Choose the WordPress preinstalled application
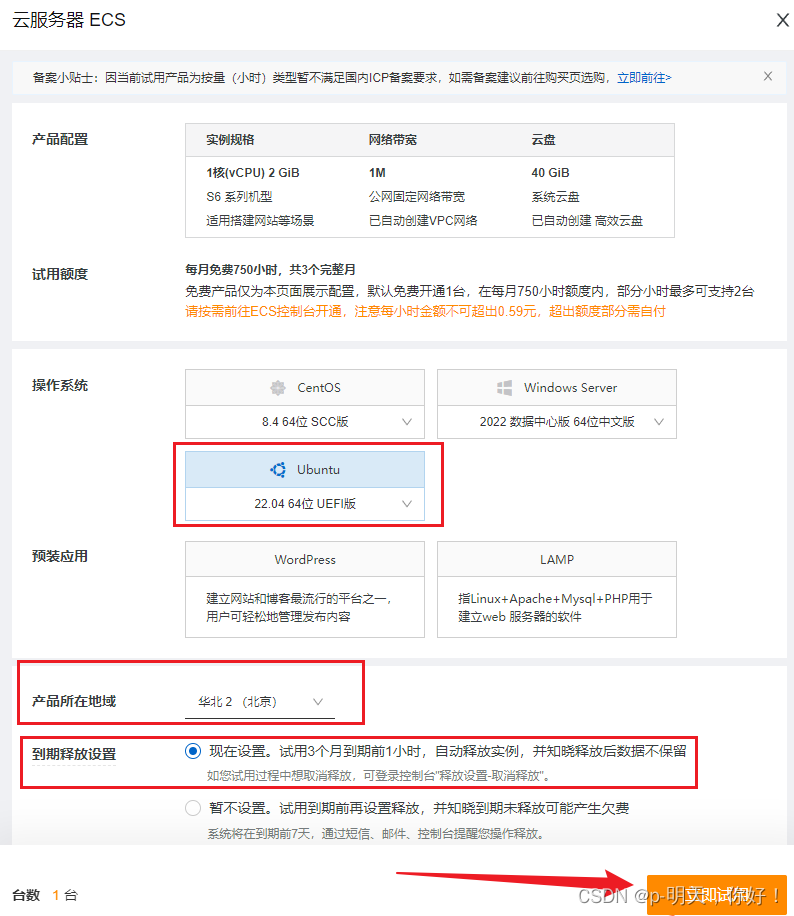 pos(305,589)
